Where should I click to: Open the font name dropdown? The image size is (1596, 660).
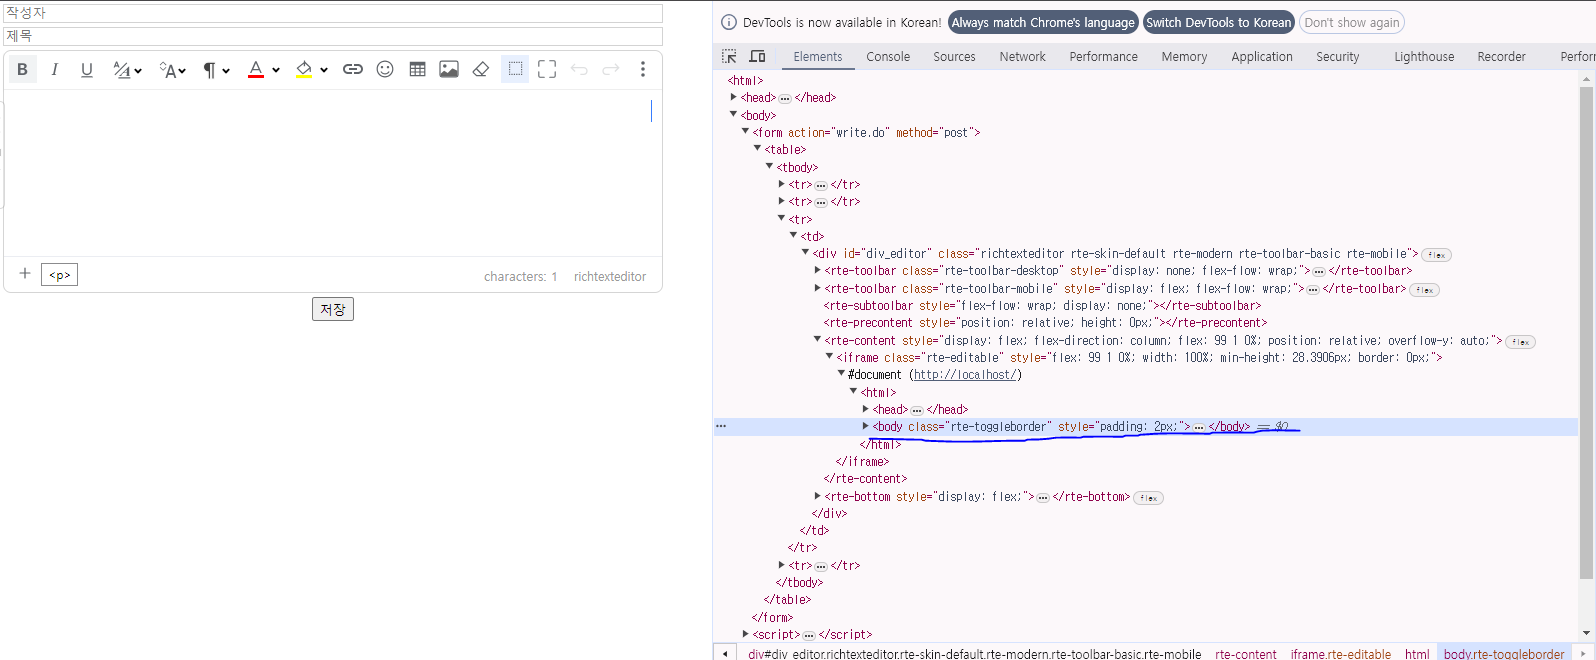pos(126,70)
